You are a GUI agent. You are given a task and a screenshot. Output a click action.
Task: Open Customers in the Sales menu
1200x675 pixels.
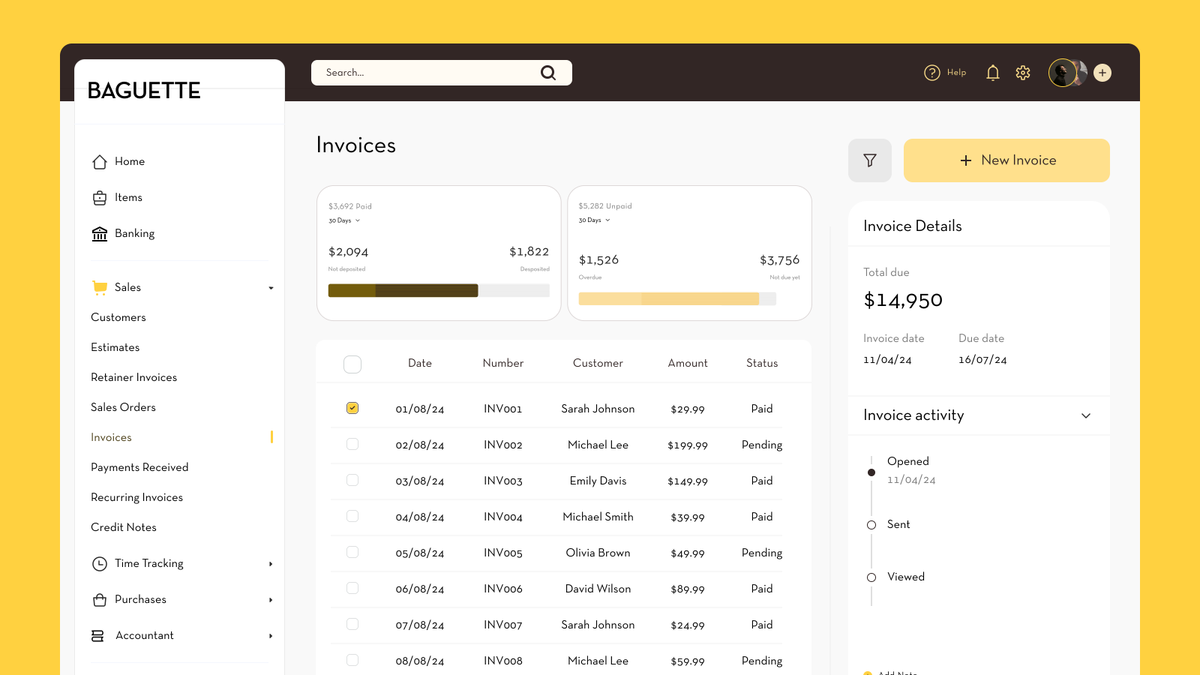click(118, 318)
